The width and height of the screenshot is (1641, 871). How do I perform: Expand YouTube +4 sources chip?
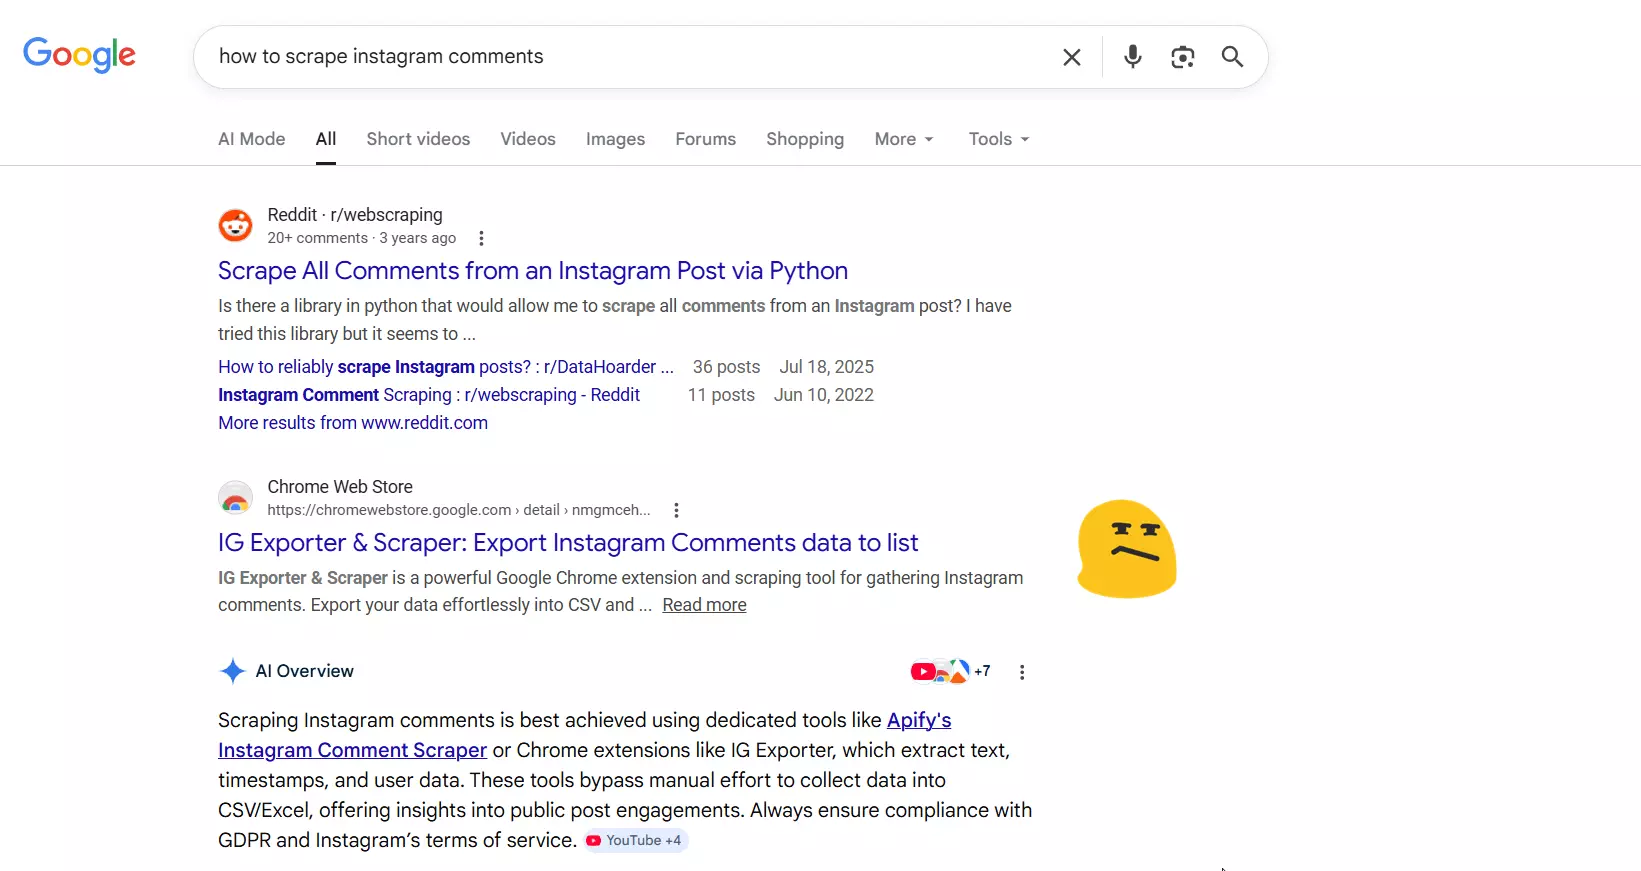(636, 841)
